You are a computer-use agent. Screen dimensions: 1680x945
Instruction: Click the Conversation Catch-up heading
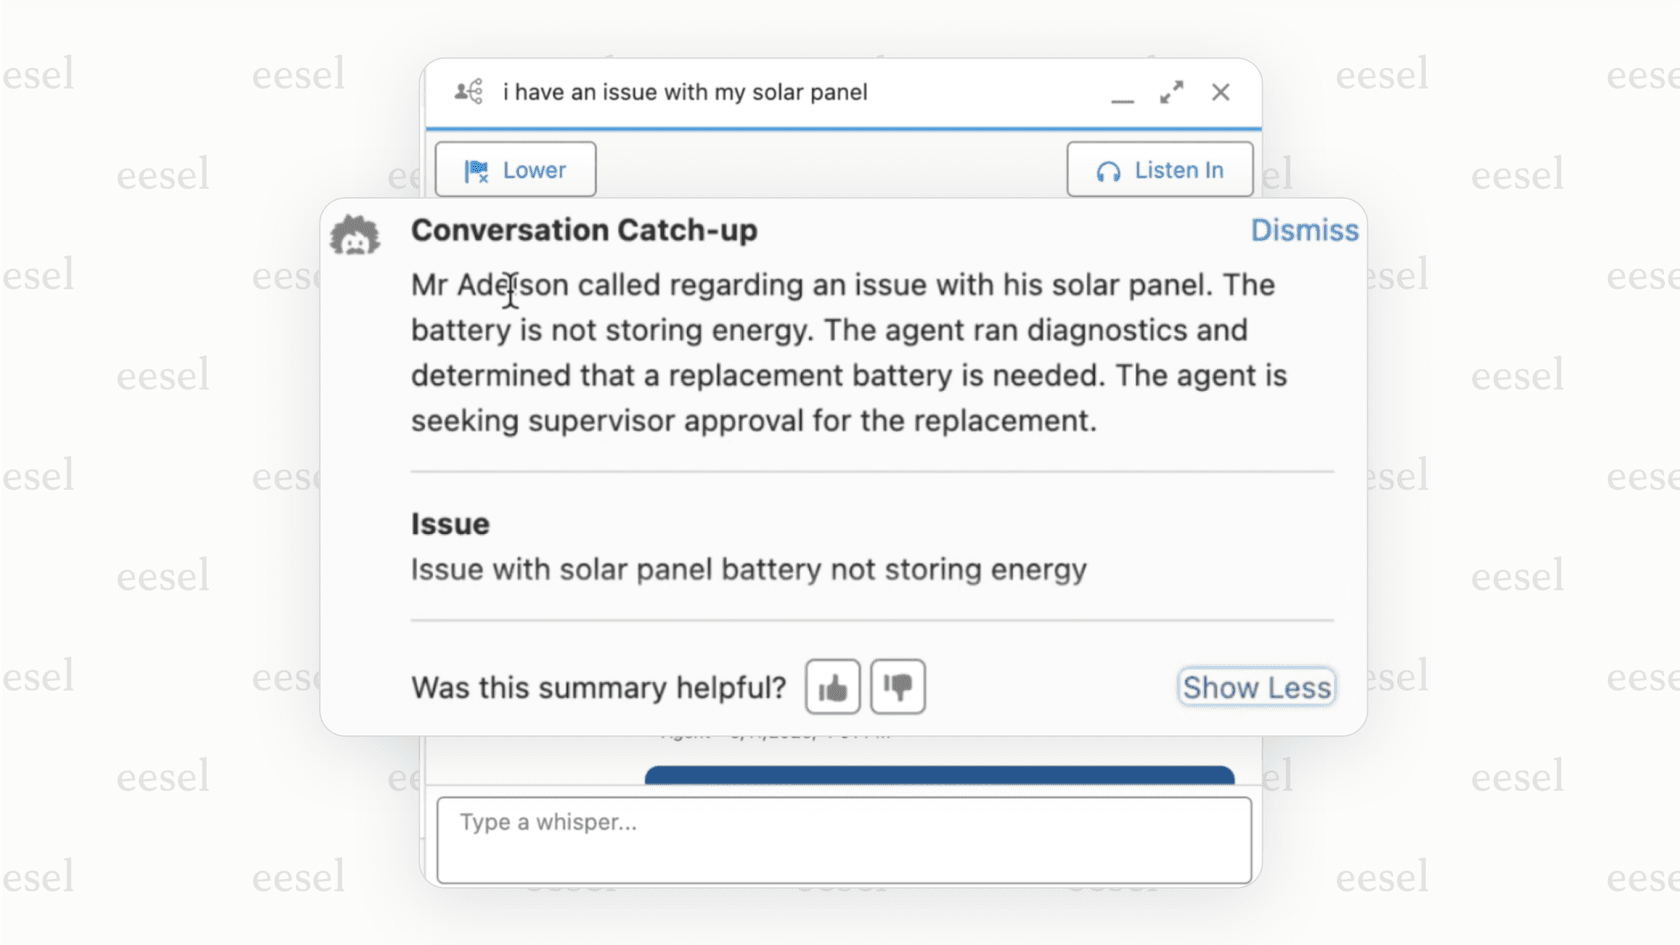click(x=585, y=230)
